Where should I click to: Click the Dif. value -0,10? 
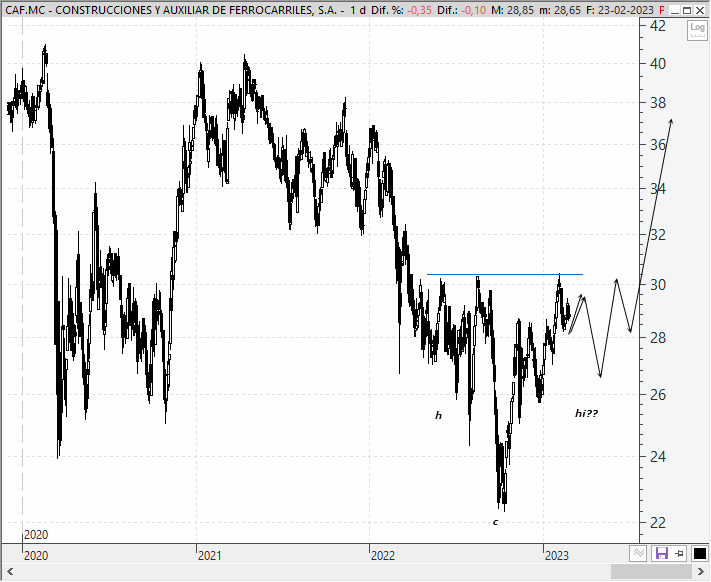474,10
